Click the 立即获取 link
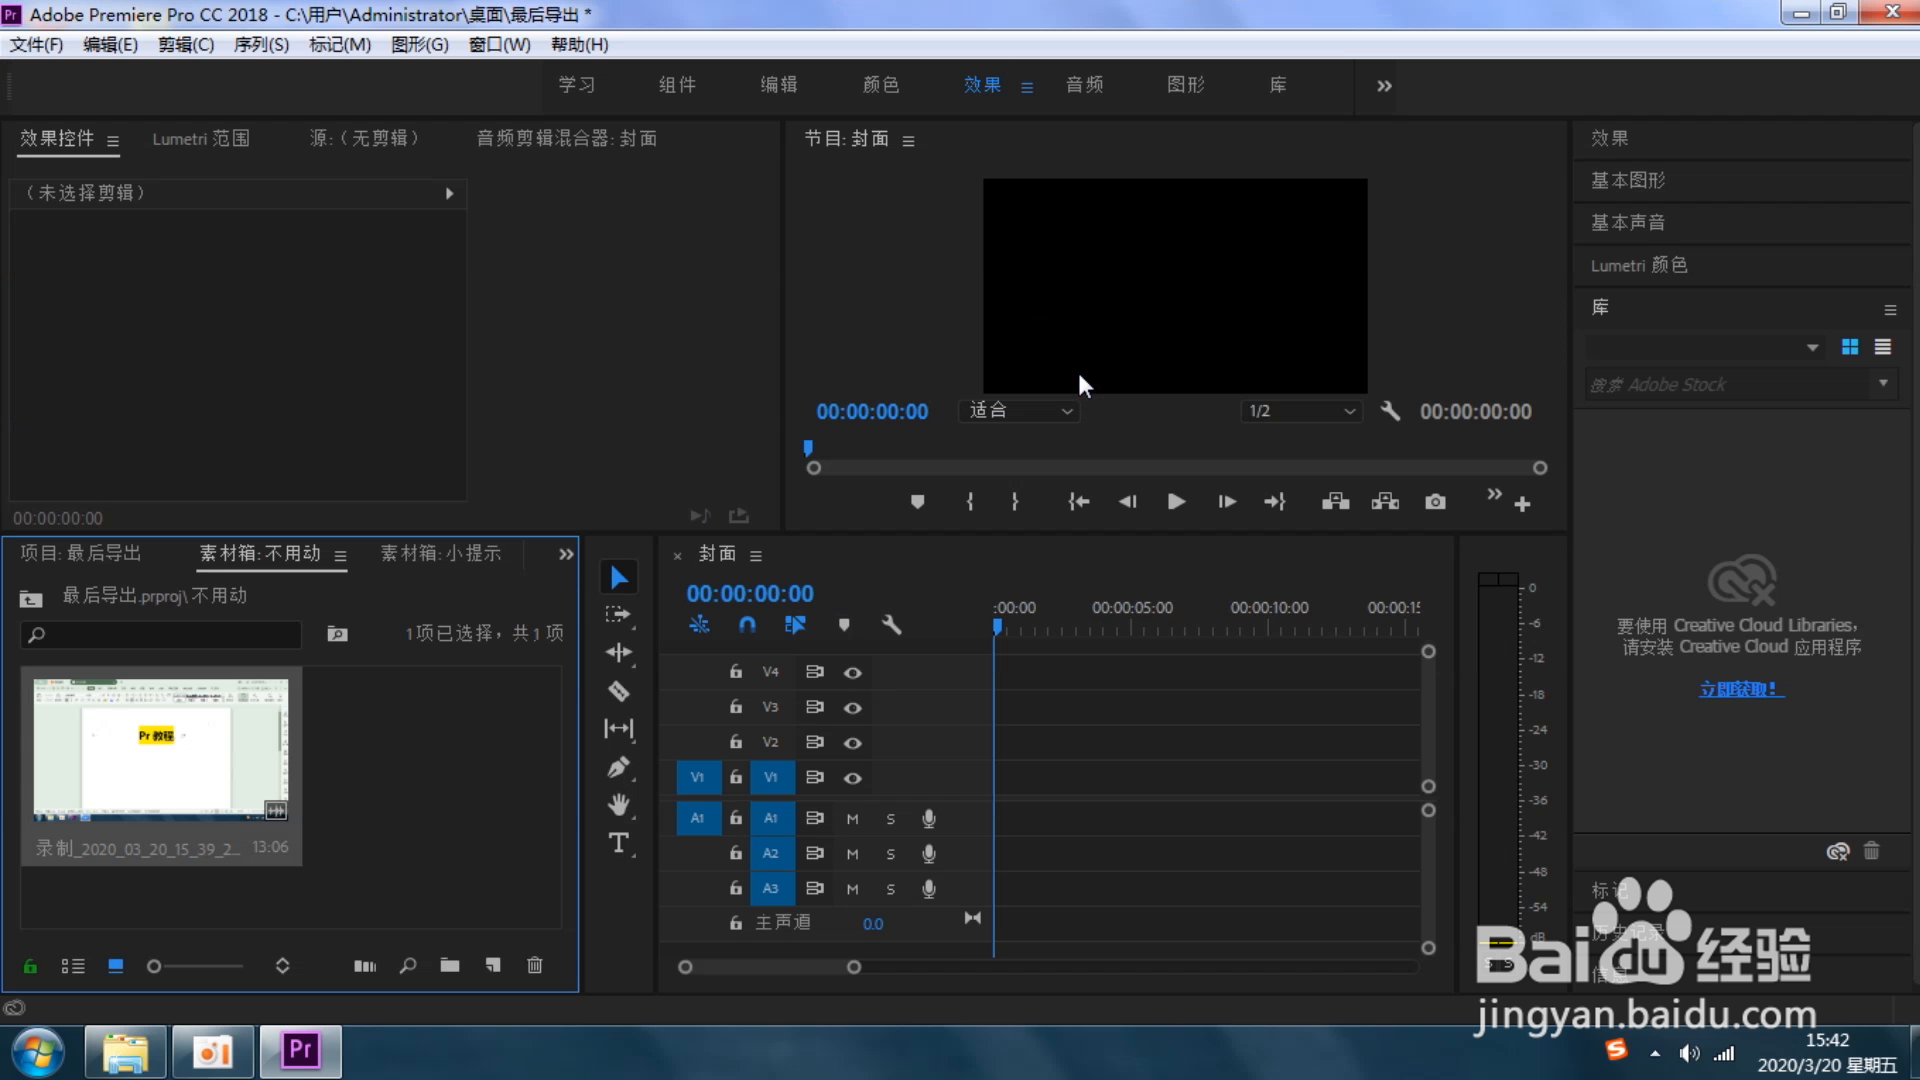Image resolution: width=1920 pixels, height=1080 pixels. (x=1740, y=689)
